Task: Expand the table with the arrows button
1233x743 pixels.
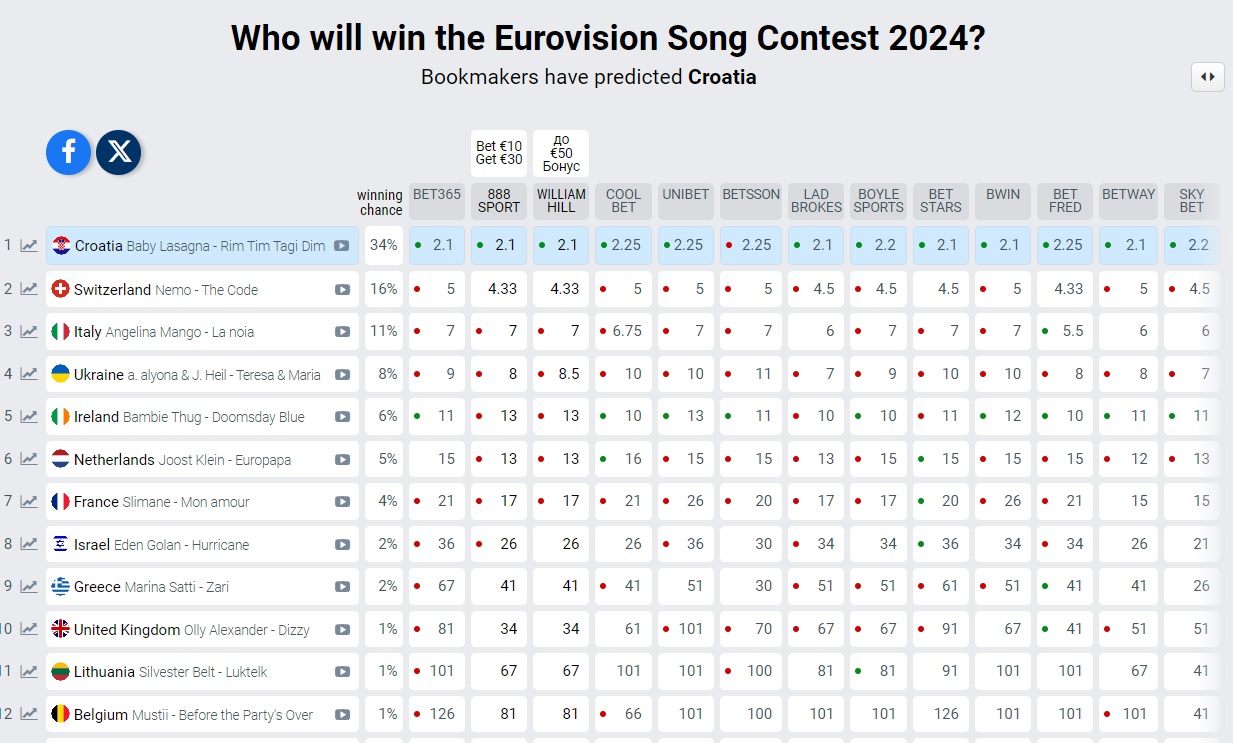Action: (x=1208, y=77)
